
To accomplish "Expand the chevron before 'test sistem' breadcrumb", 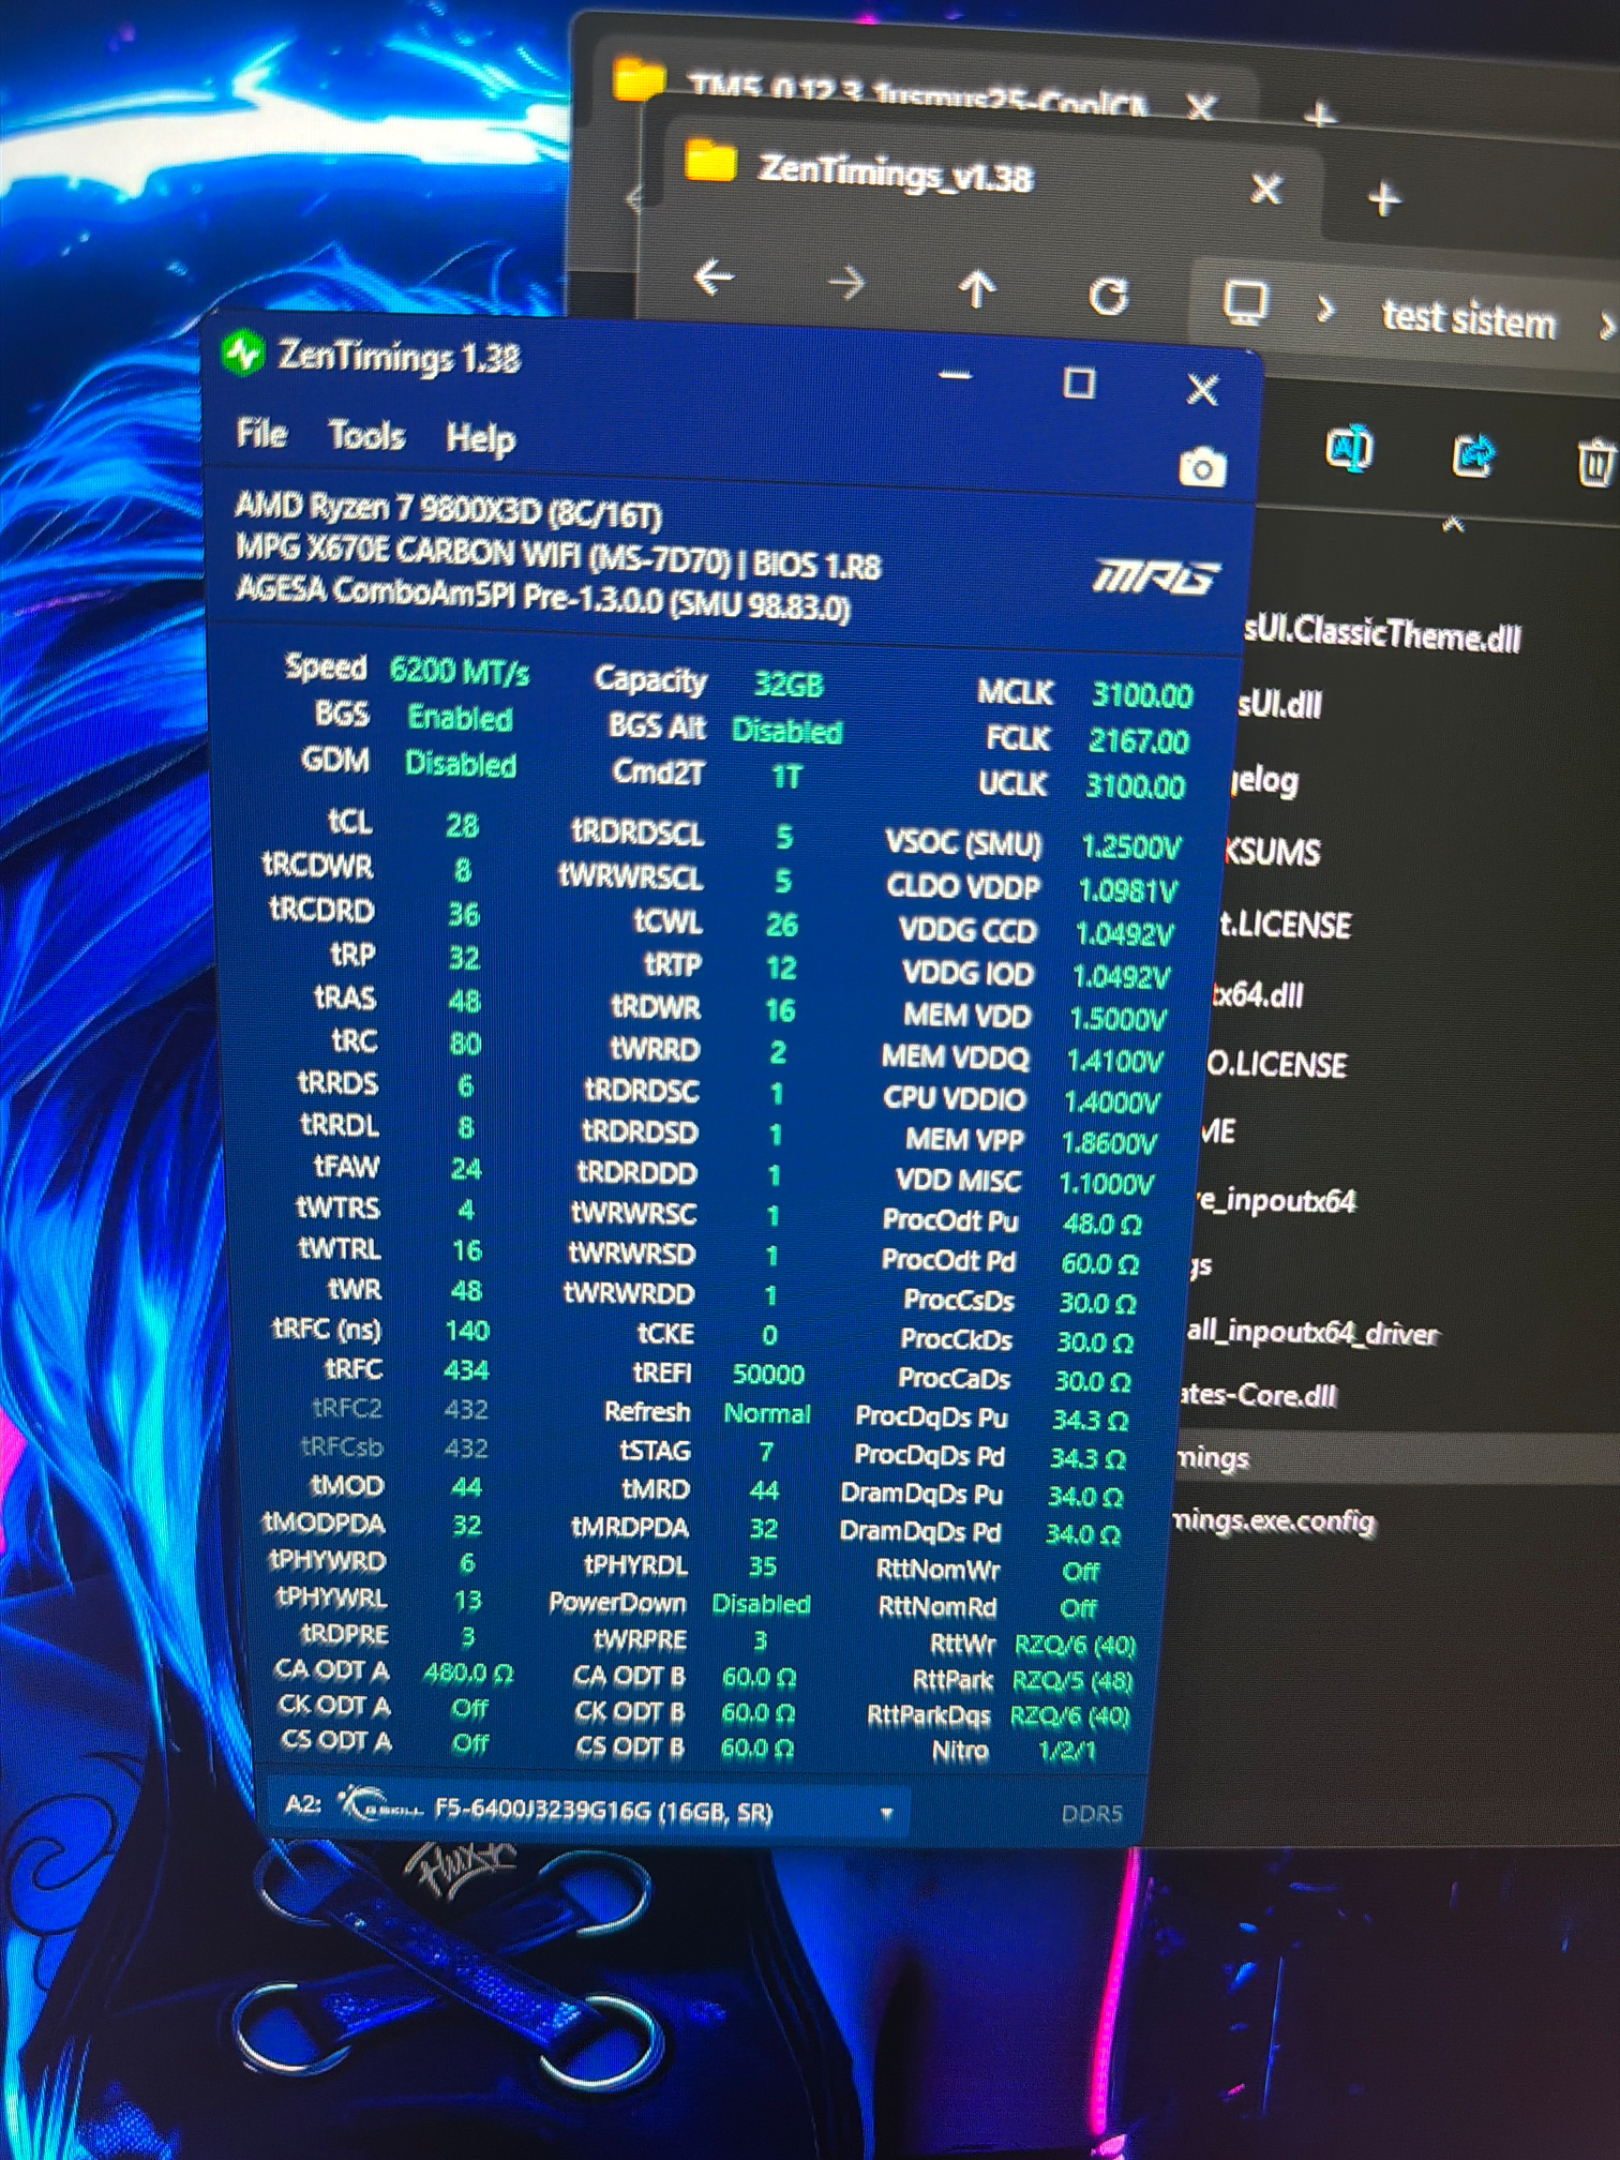I will (1325, 309).
